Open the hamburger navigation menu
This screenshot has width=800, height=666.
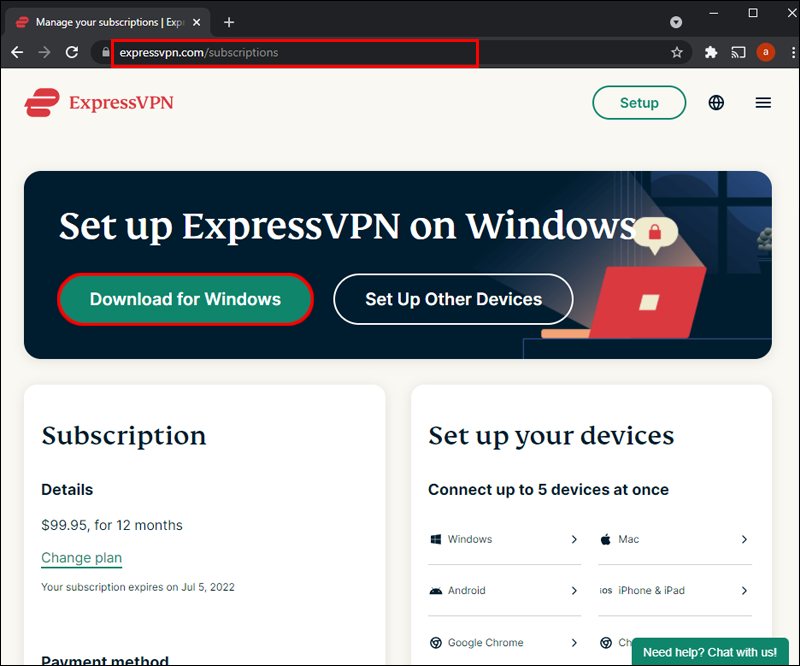(763, 103)
